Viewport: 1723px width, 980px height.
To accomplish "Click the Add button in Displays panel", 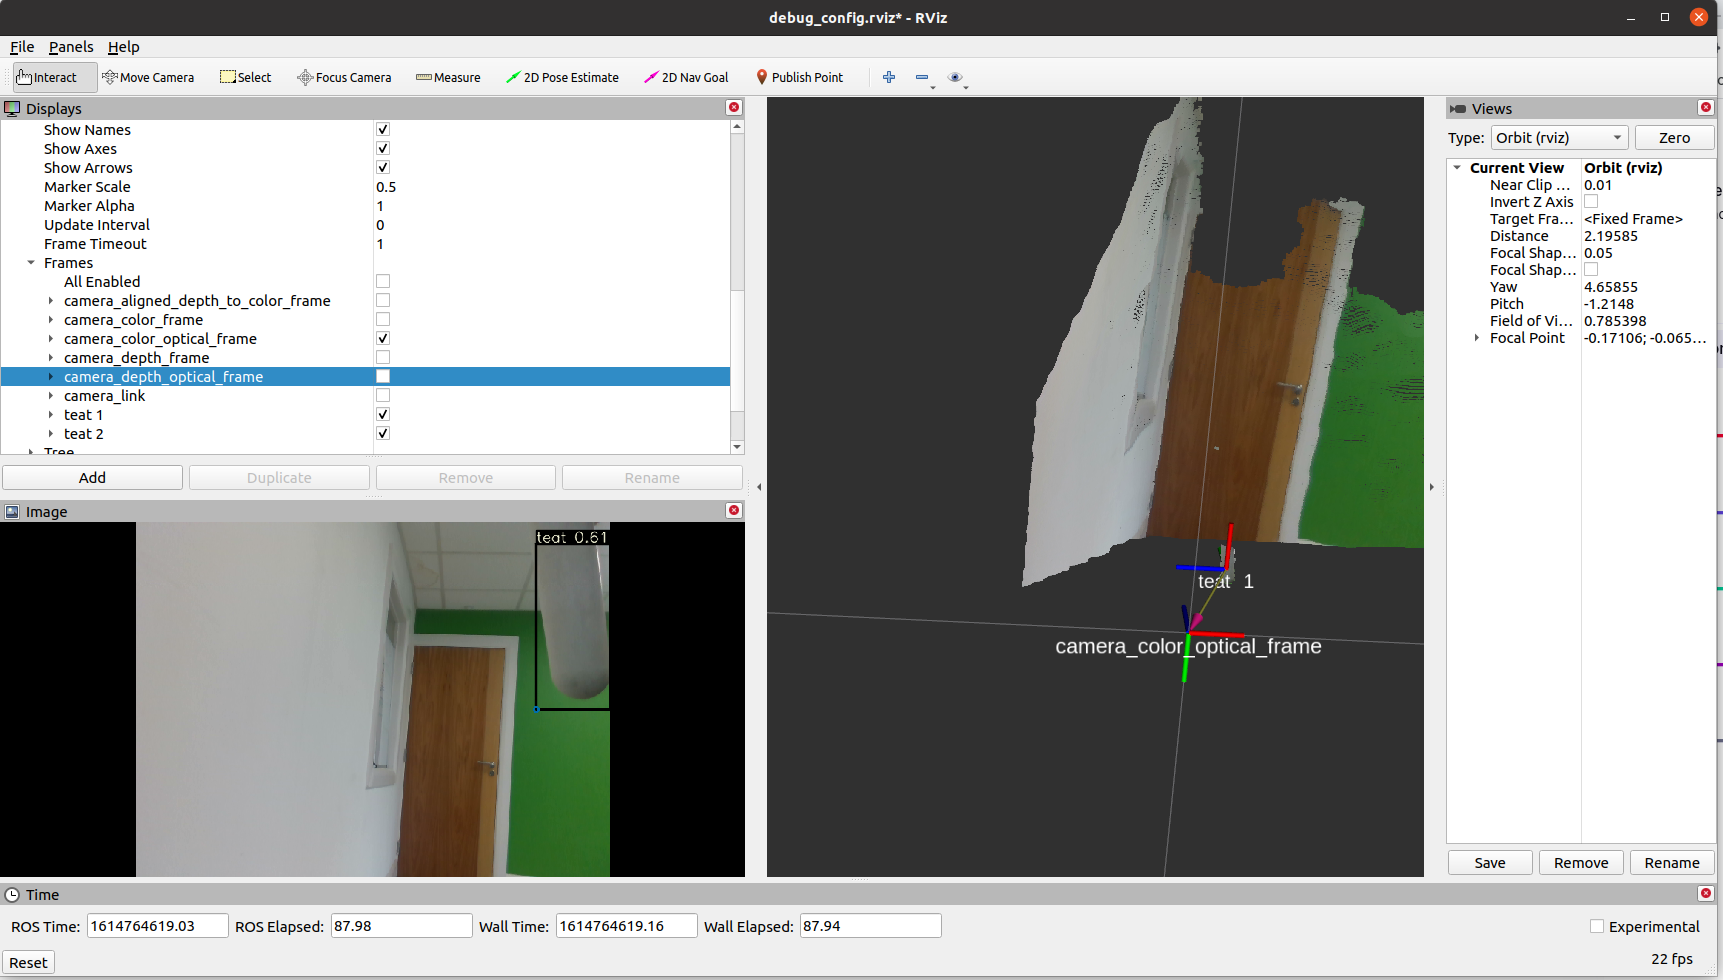I will (92, 477).
